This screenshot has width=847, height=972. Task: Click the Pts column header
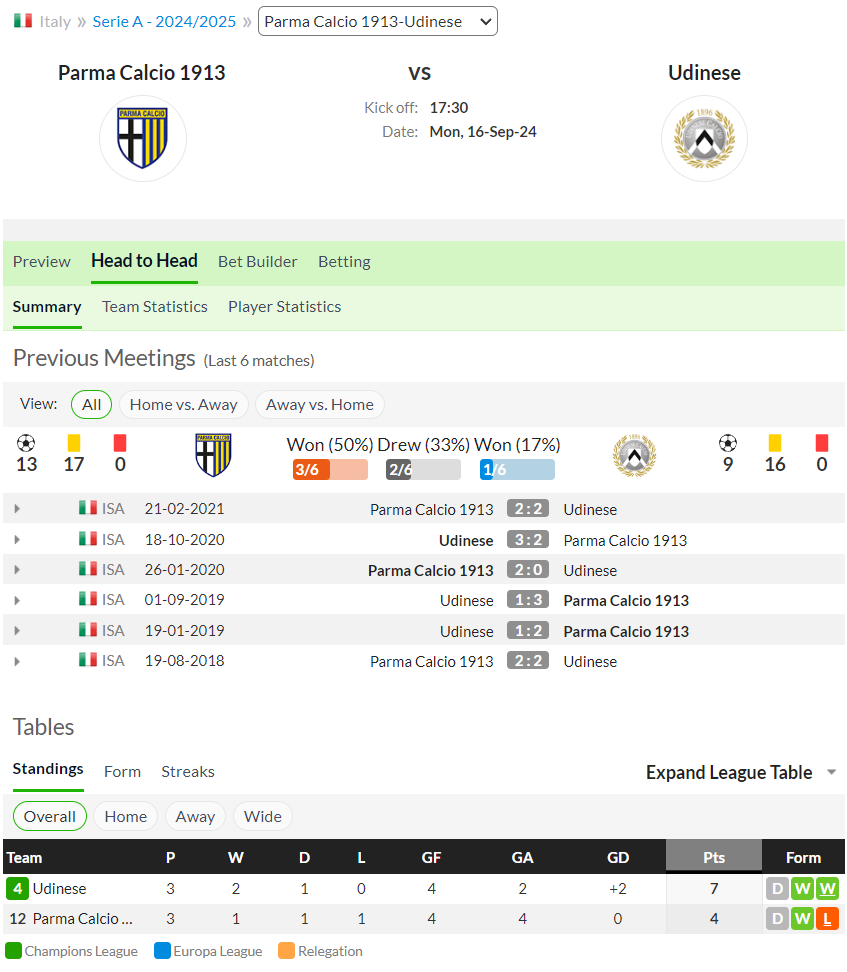tap(714, 857)
